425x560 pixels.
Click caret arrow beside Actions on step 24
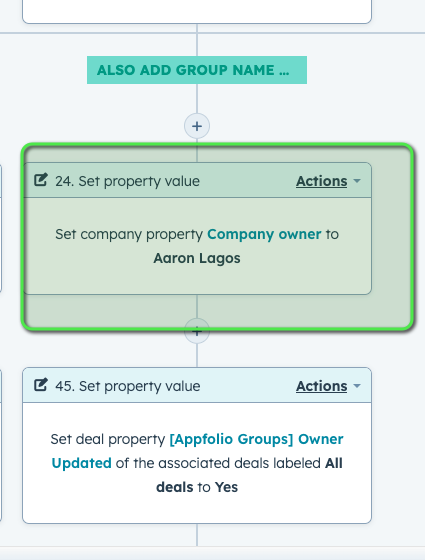tap(357, 181)
